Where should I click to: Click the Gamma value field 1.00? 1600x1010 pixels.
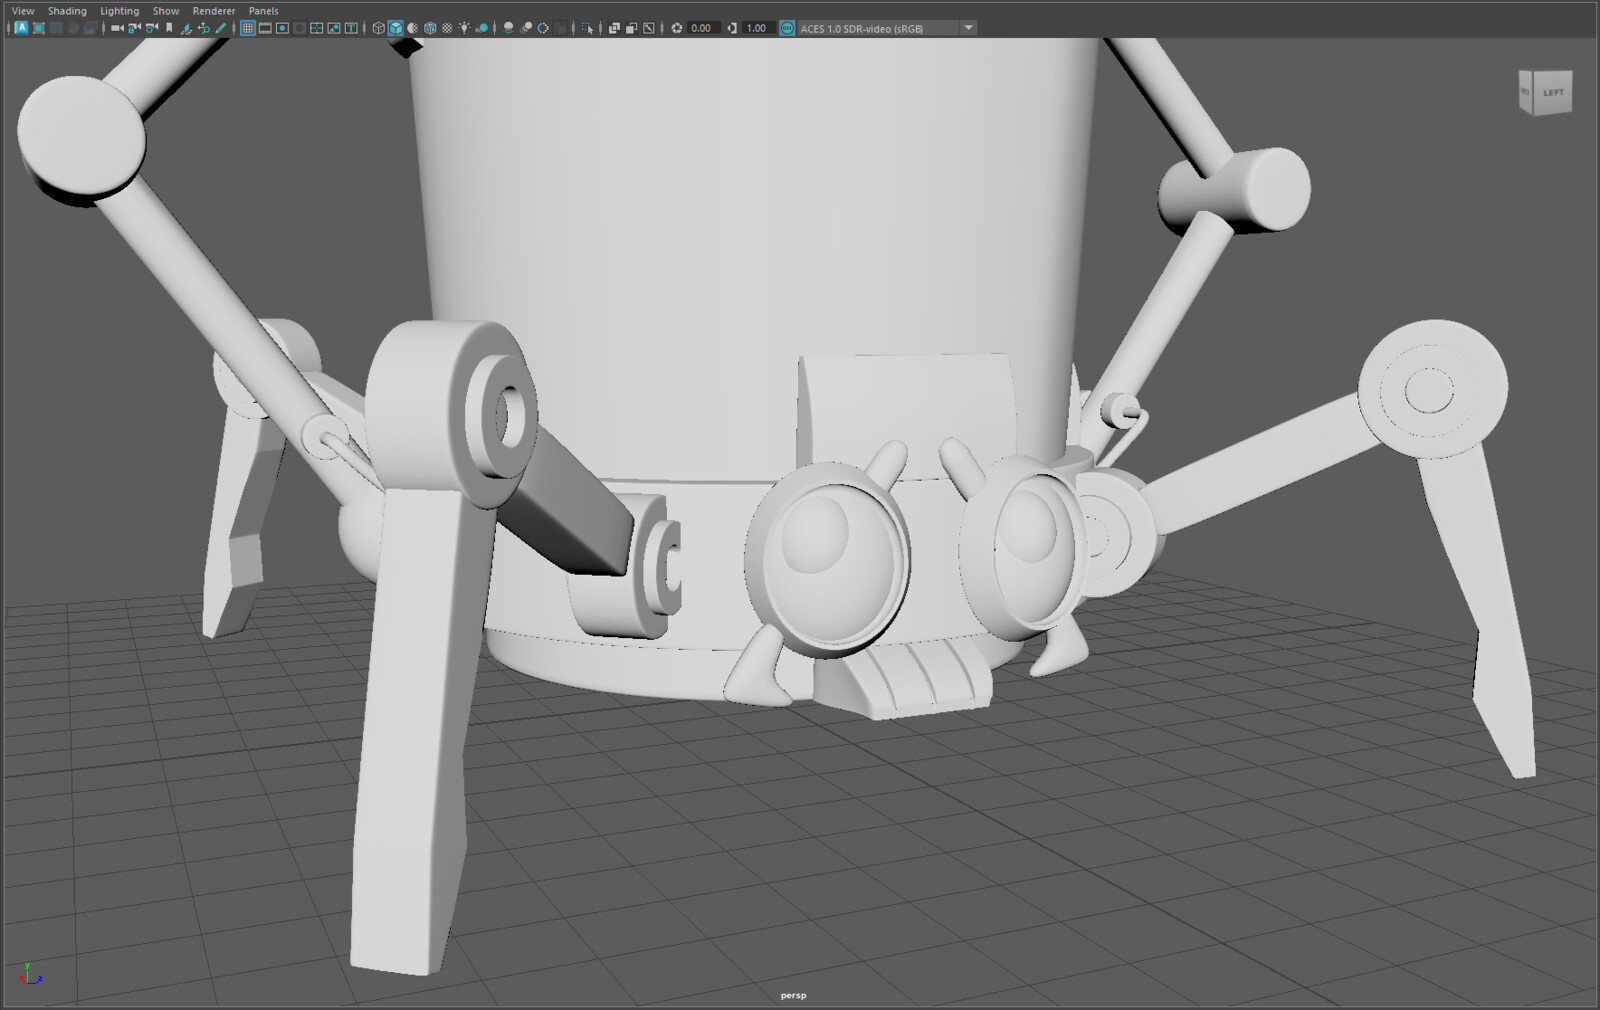click(757, 28)
